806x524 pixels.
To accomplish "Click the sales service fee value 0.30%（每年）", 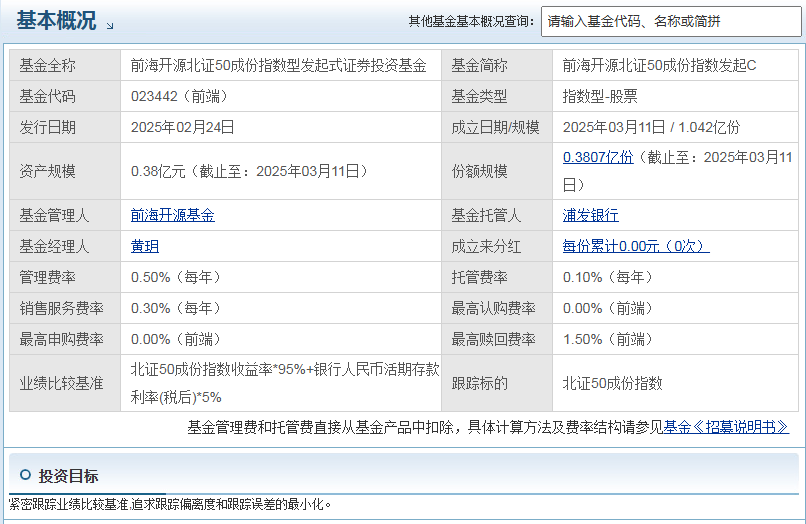I will (x=176, y=309).
